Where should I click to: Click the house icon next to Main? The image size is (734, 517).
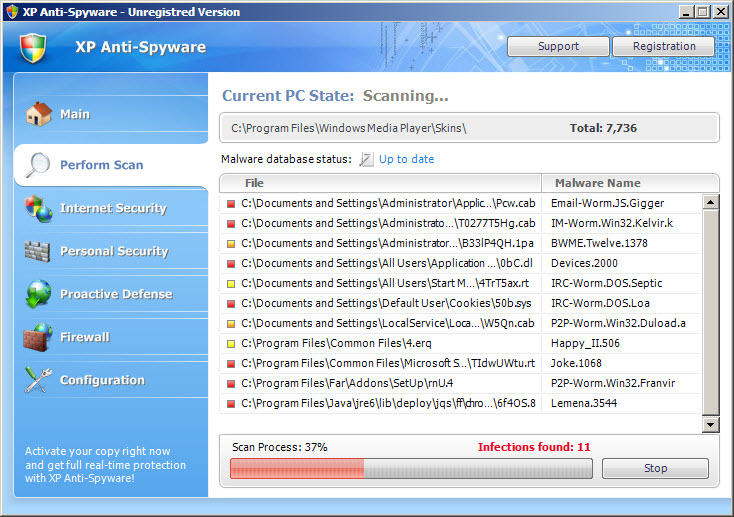pyautogui.click(x=38, y=114)
